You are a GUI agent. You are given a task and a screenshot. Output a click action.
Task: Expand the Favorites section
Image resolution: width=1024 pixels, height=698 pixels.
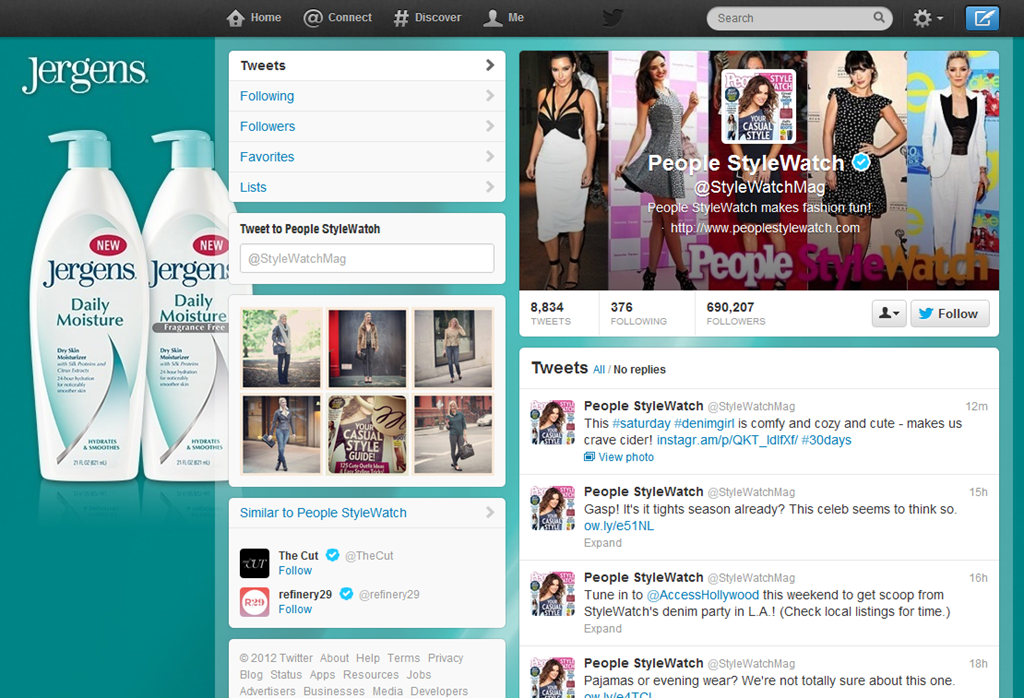267,157
